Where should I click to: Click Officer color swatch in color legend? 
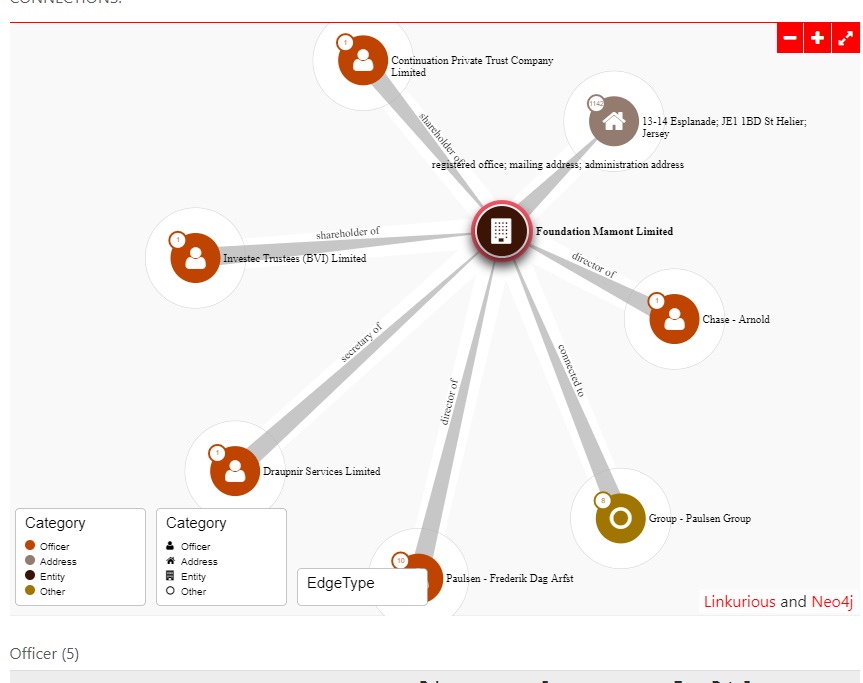click(30, 545)
